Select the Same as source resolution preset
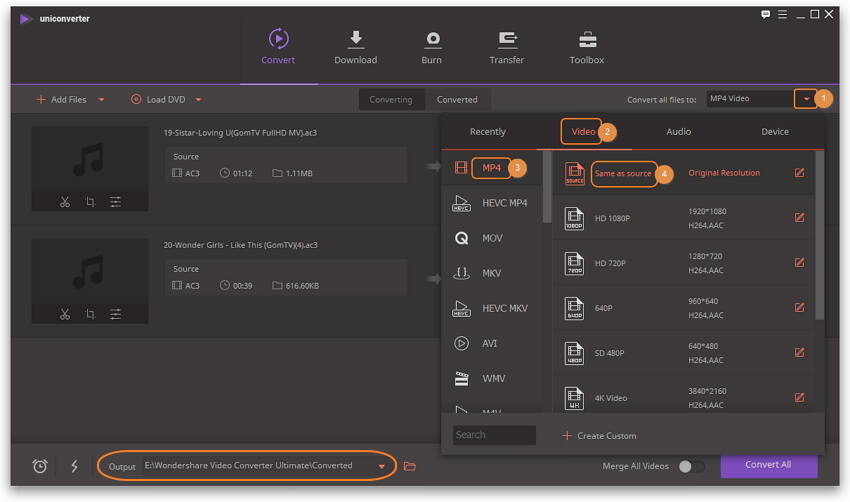The height and width of the screenshot is (502, 850). 684,173
